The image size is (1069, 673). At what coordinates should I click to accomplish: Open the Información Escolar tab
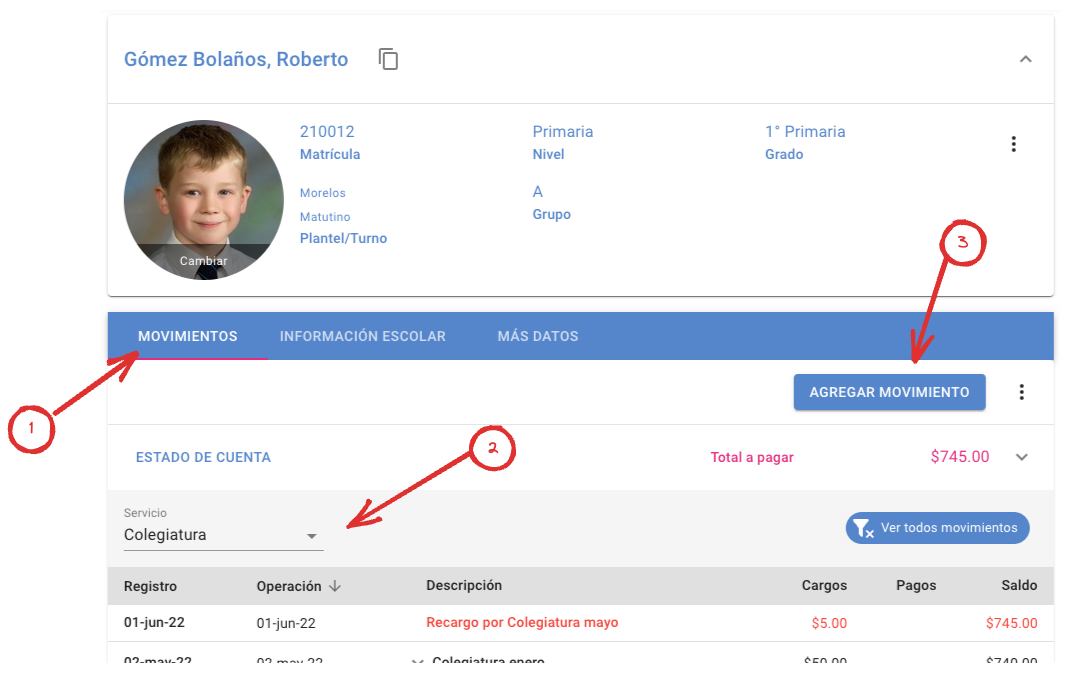pos(362,336)
